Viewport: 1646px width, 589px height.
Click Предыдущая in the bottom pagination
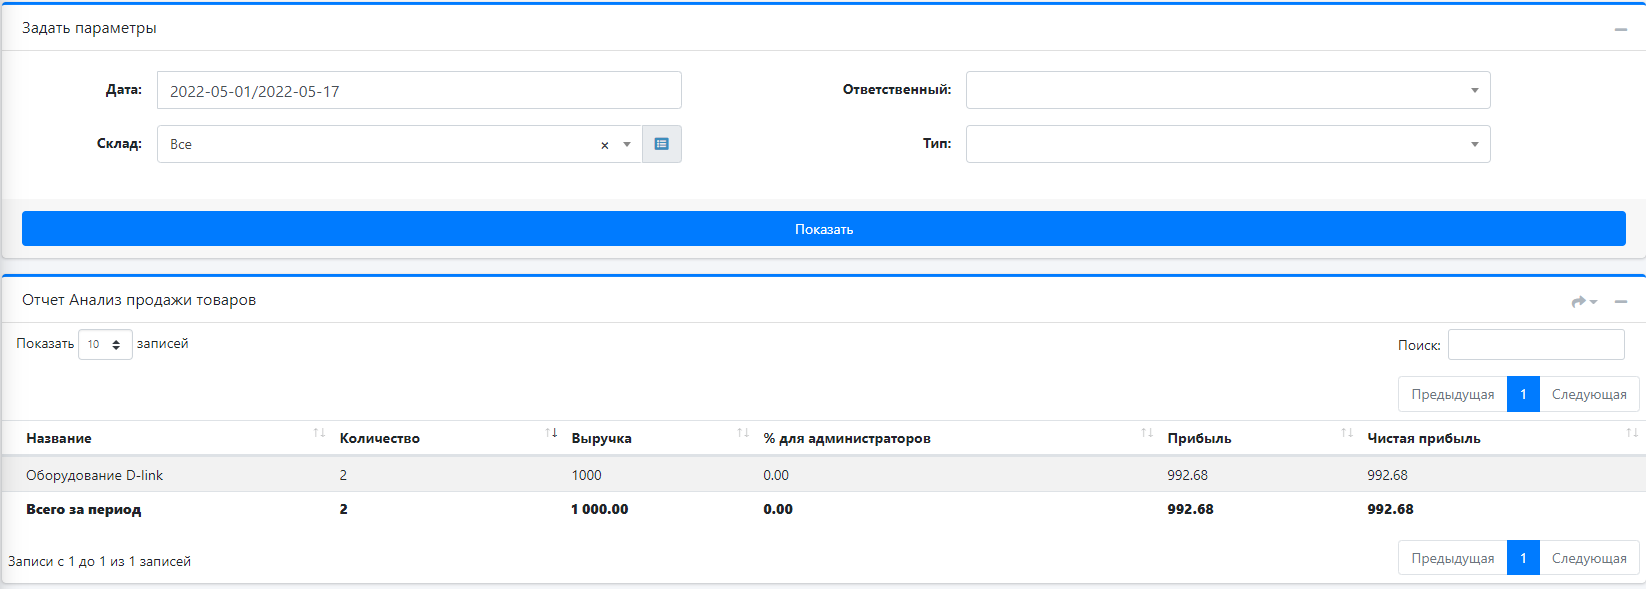pos(1452,558)
